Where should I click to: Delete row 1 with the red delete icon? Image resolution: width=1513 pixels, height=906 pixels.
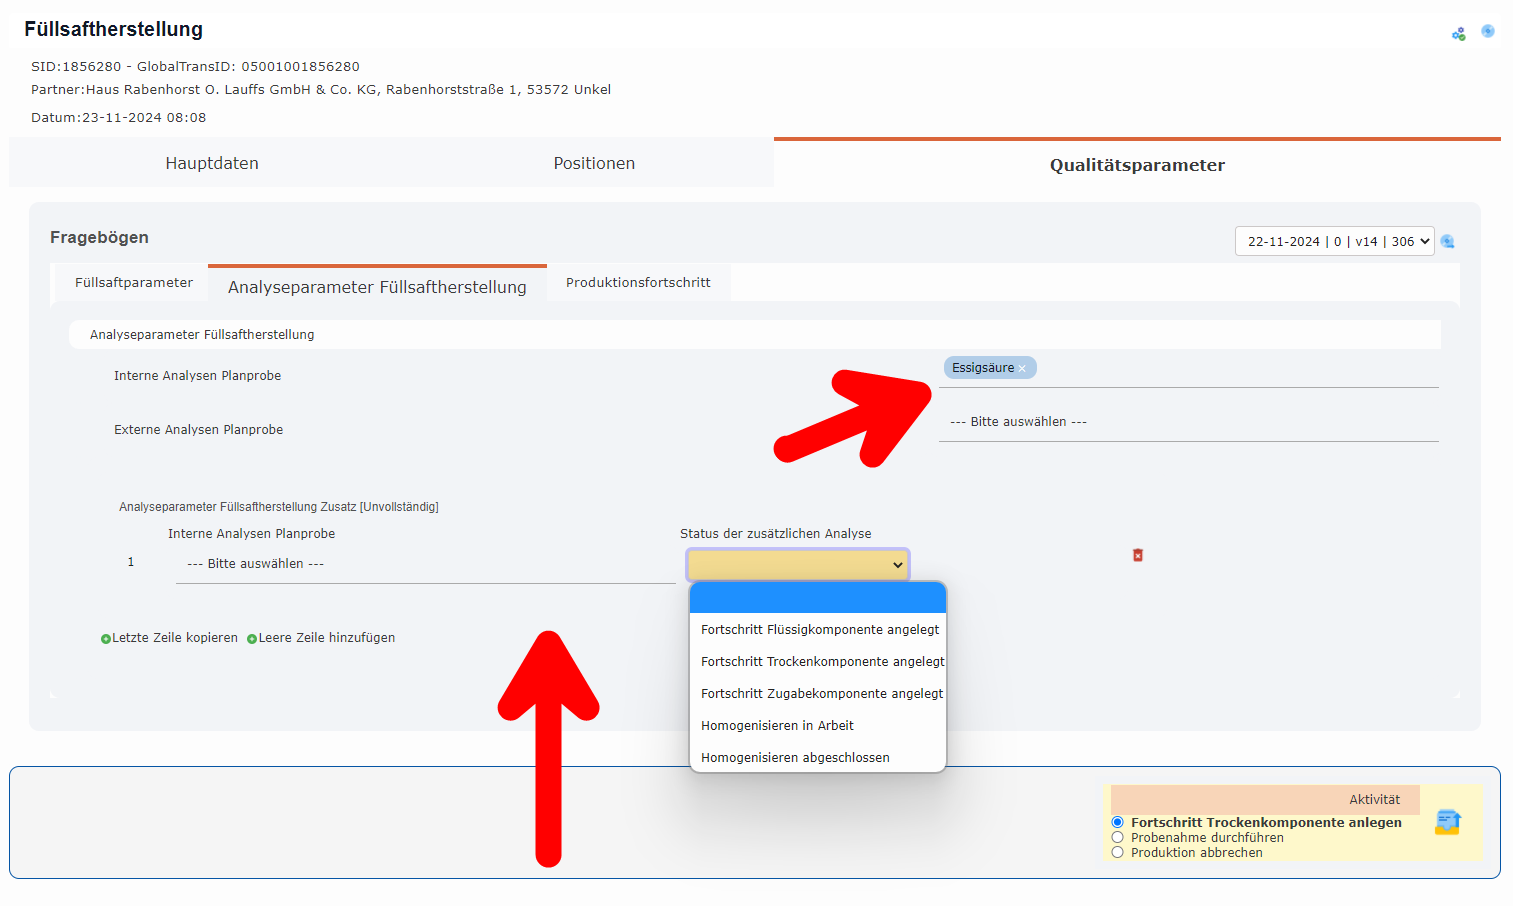click(1137, 554)
